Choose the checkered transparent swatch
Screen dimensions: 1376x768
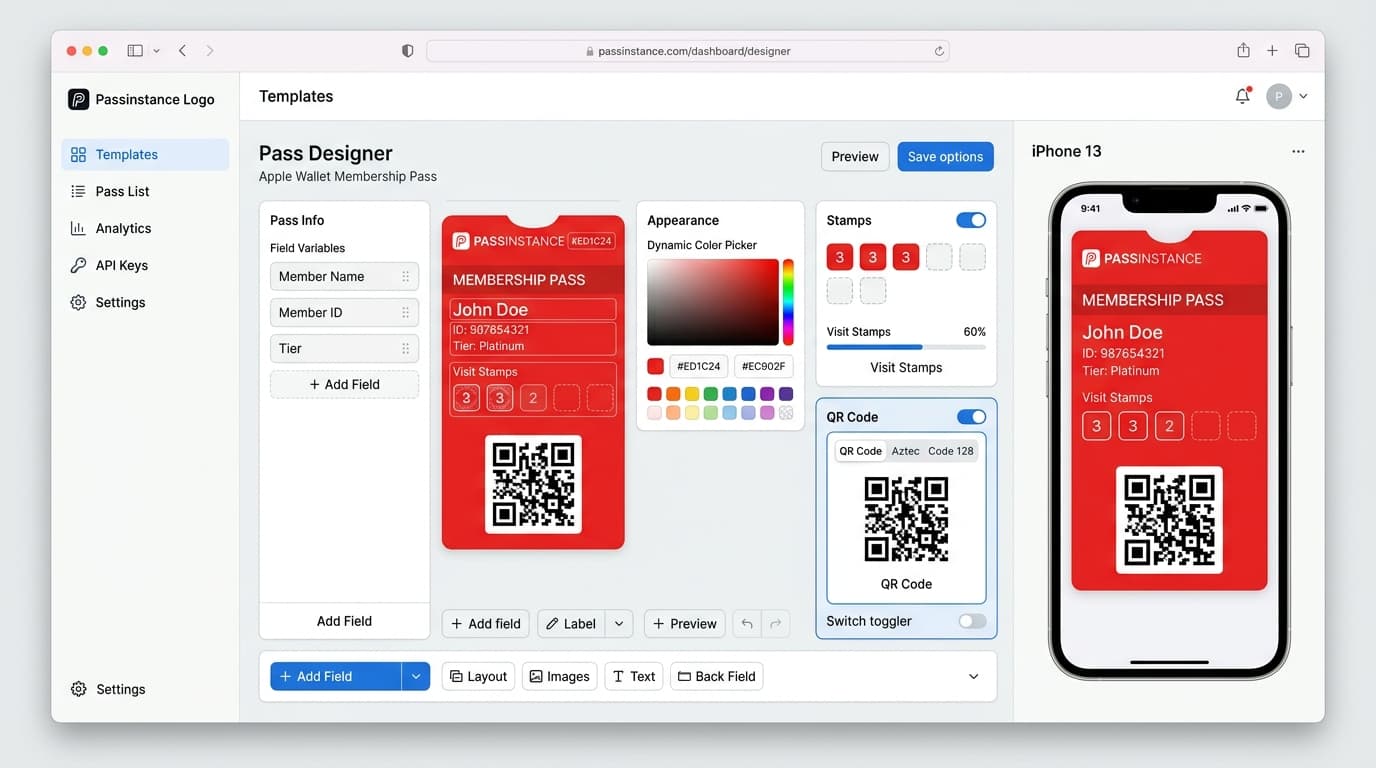tap(786, 413)
